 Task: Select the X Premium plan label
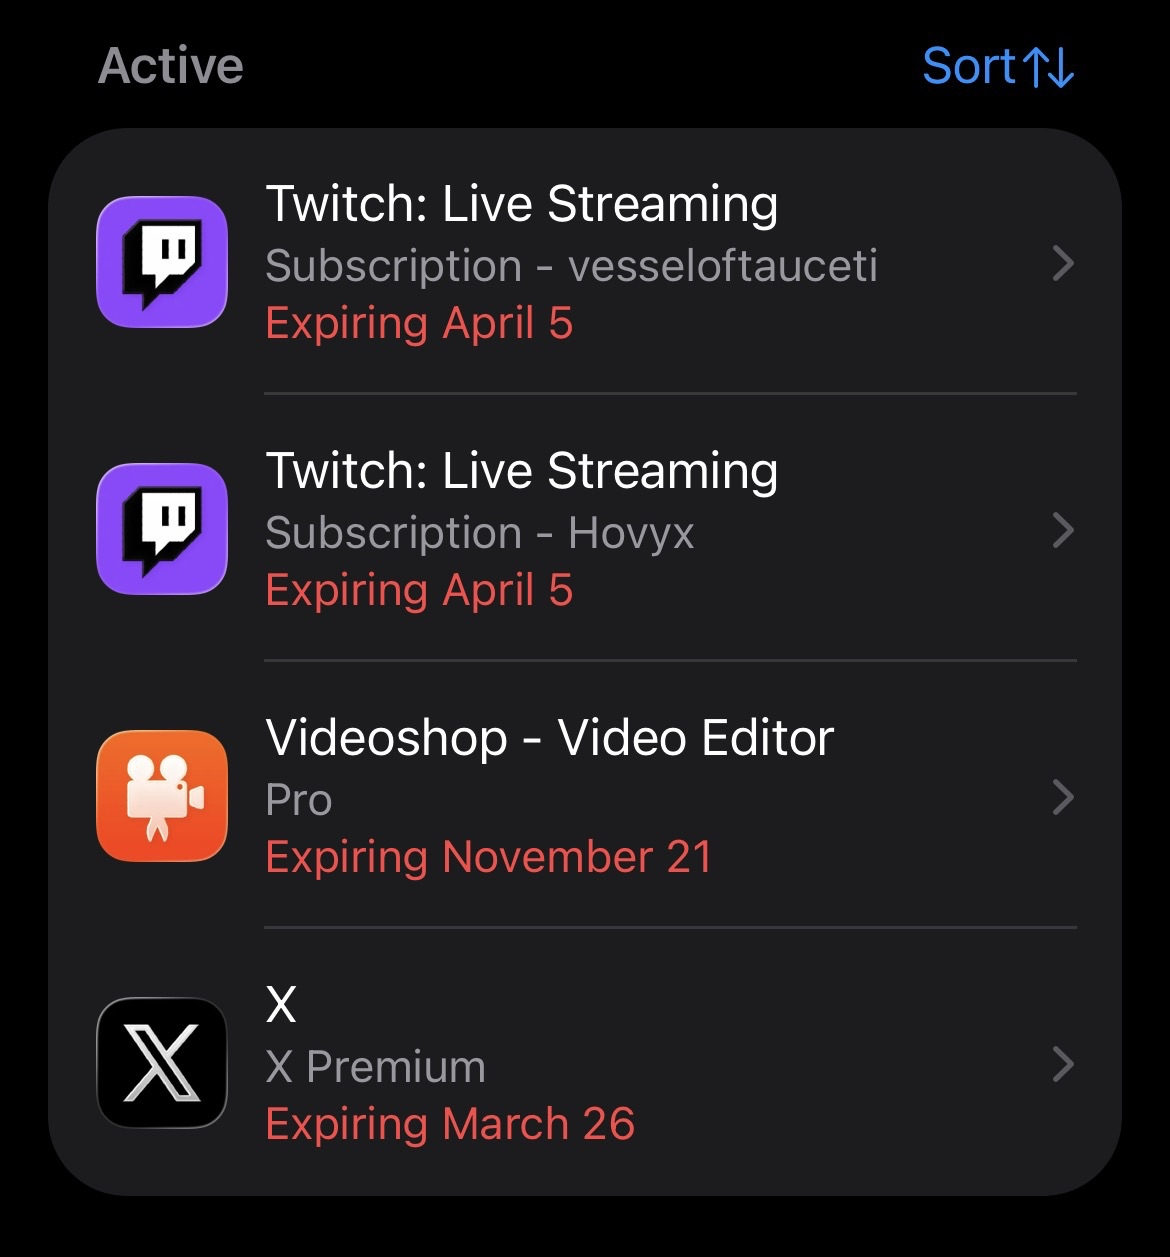[375, 1067]
